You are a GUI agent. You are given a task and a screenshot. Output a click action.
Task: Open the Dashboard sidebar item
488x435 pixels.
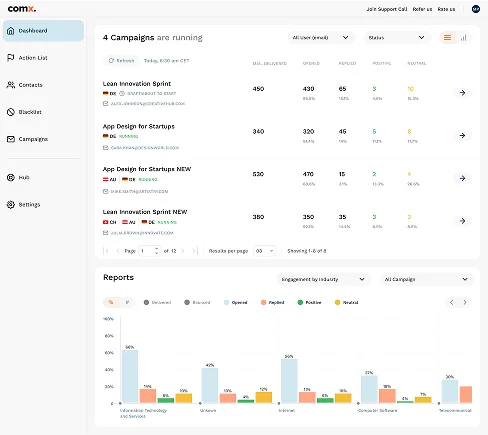coord(43,31)
